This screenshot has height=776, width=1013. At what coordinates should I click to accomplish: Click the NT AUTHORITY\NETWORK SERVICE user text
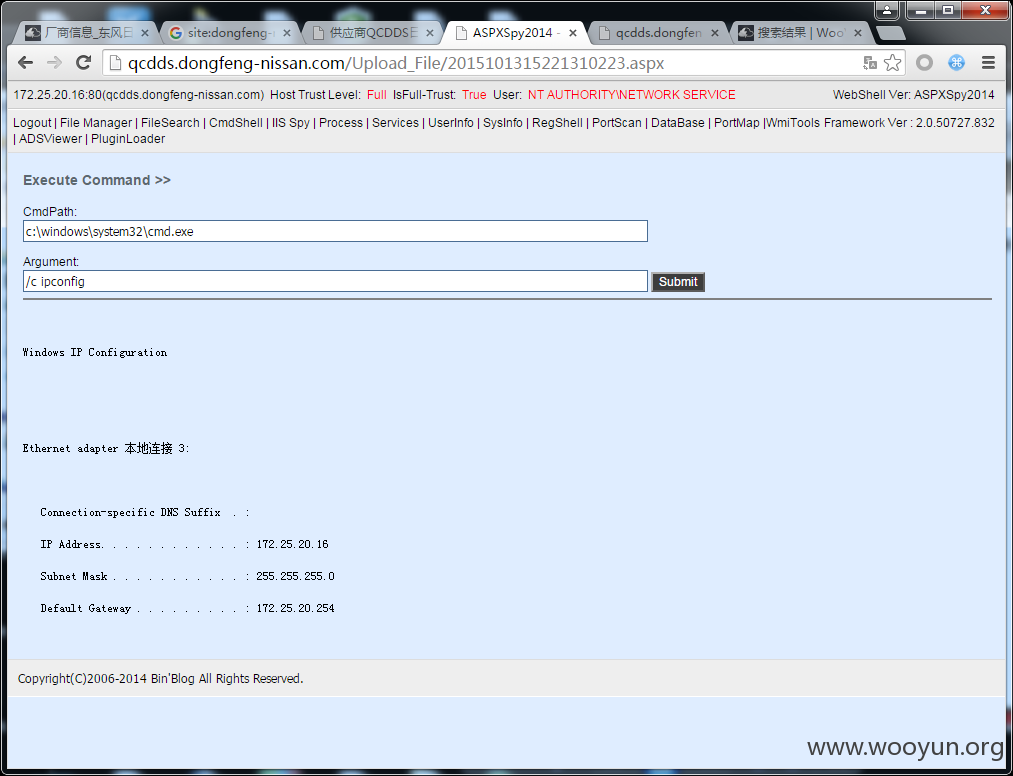coord(631,95)
